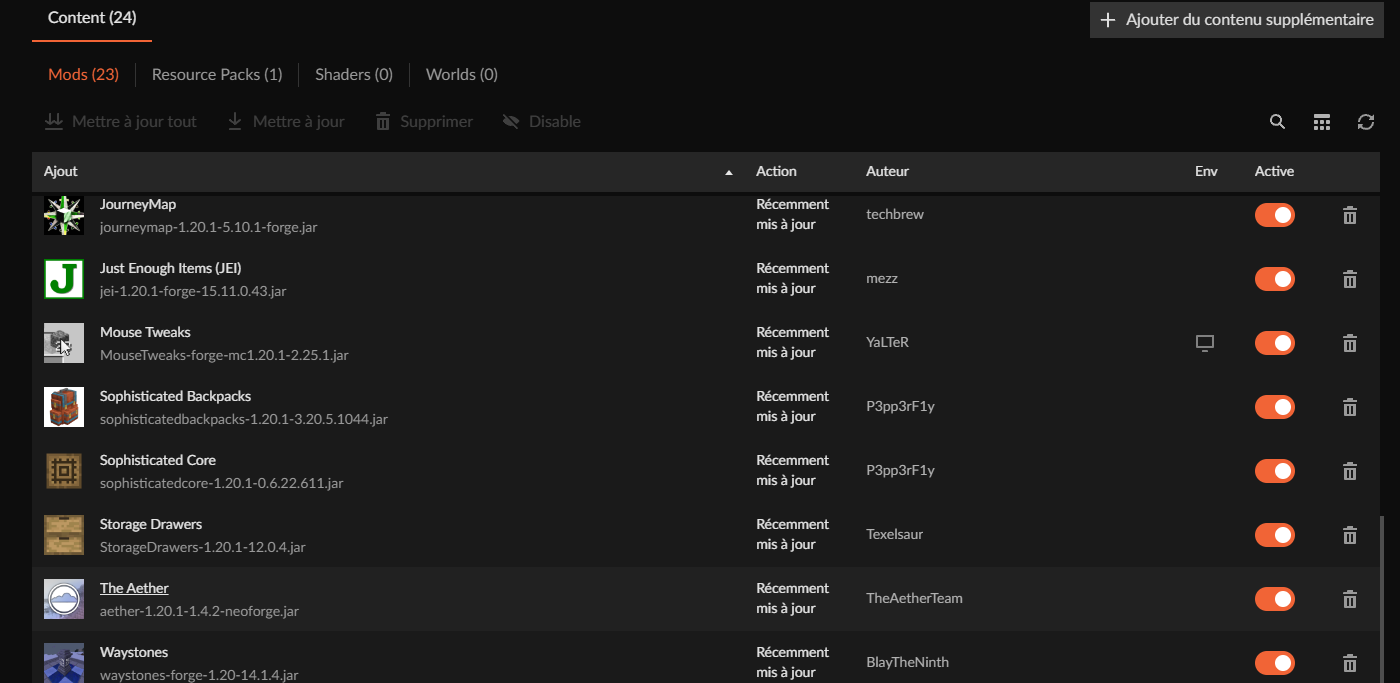The height and width of the screenshot is (683, 1400).
Task: Deactivate The Aether mod toggle
Action: 1275,599
